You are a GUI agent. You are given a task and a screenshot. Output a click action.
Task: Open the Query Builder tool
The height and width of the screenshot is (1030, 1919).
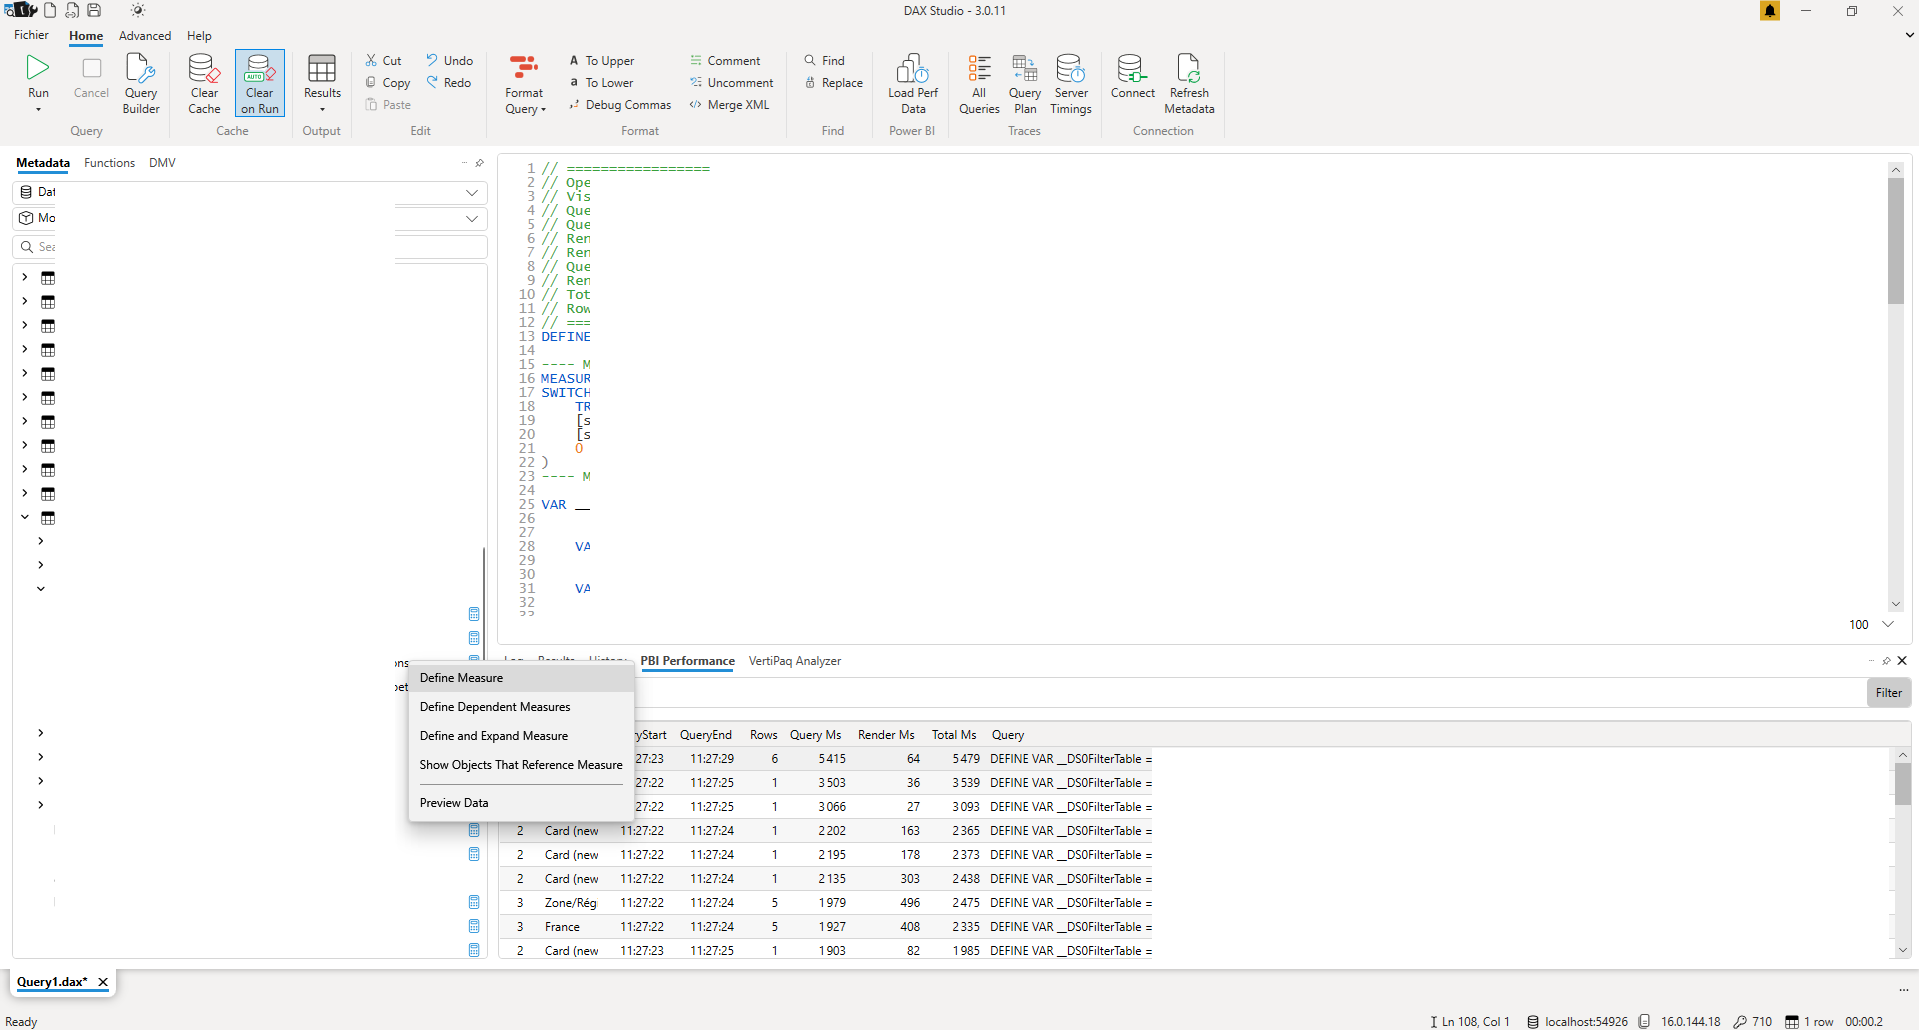coord(141,83)
